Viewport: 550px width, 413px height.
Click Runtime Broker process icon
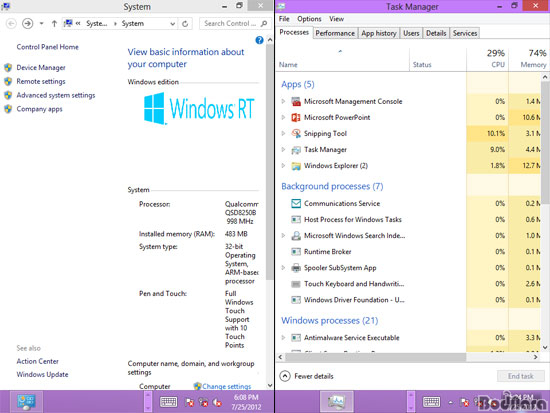296,252
